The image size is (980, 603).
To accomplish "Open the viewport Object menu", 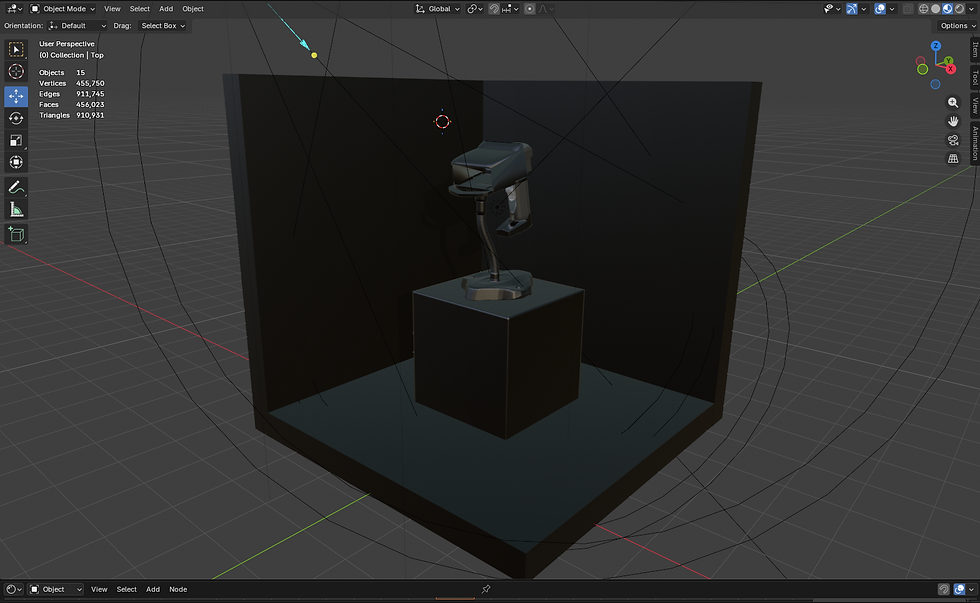I will [193, 9].
